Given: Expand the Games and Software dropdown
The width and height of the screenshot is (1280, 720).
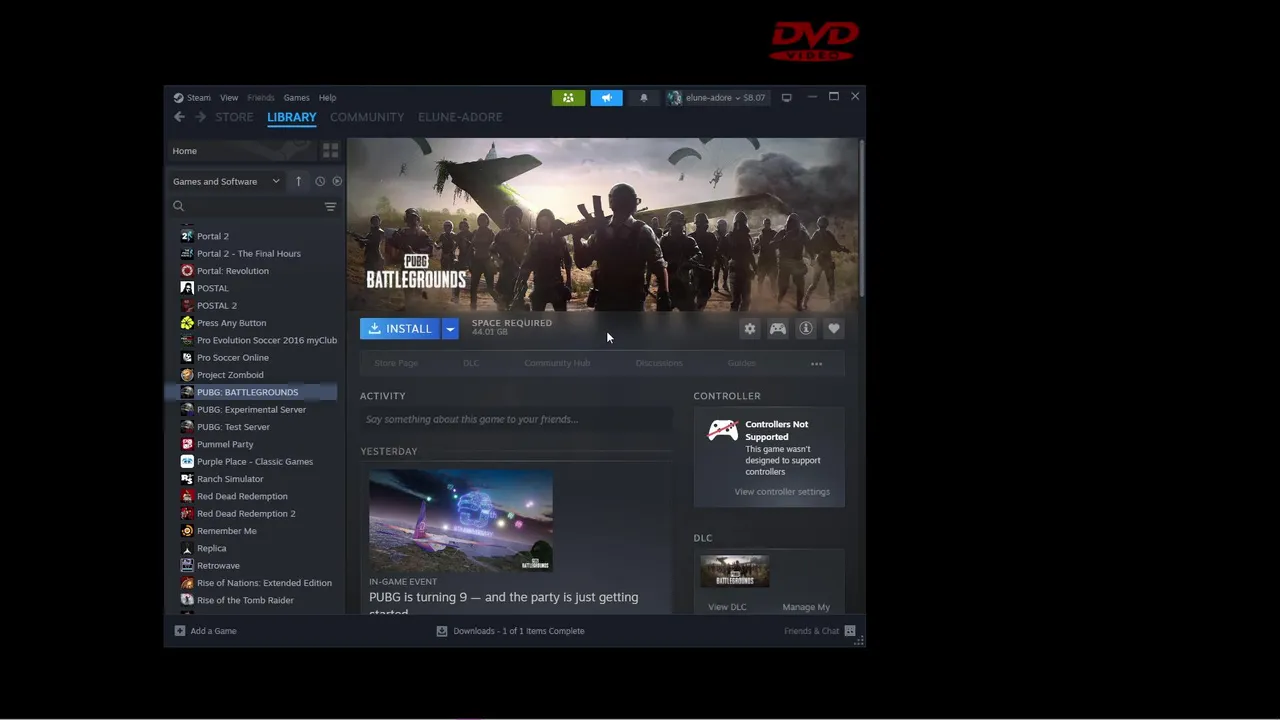Looking at the screenshot, I should coord(226,181).
